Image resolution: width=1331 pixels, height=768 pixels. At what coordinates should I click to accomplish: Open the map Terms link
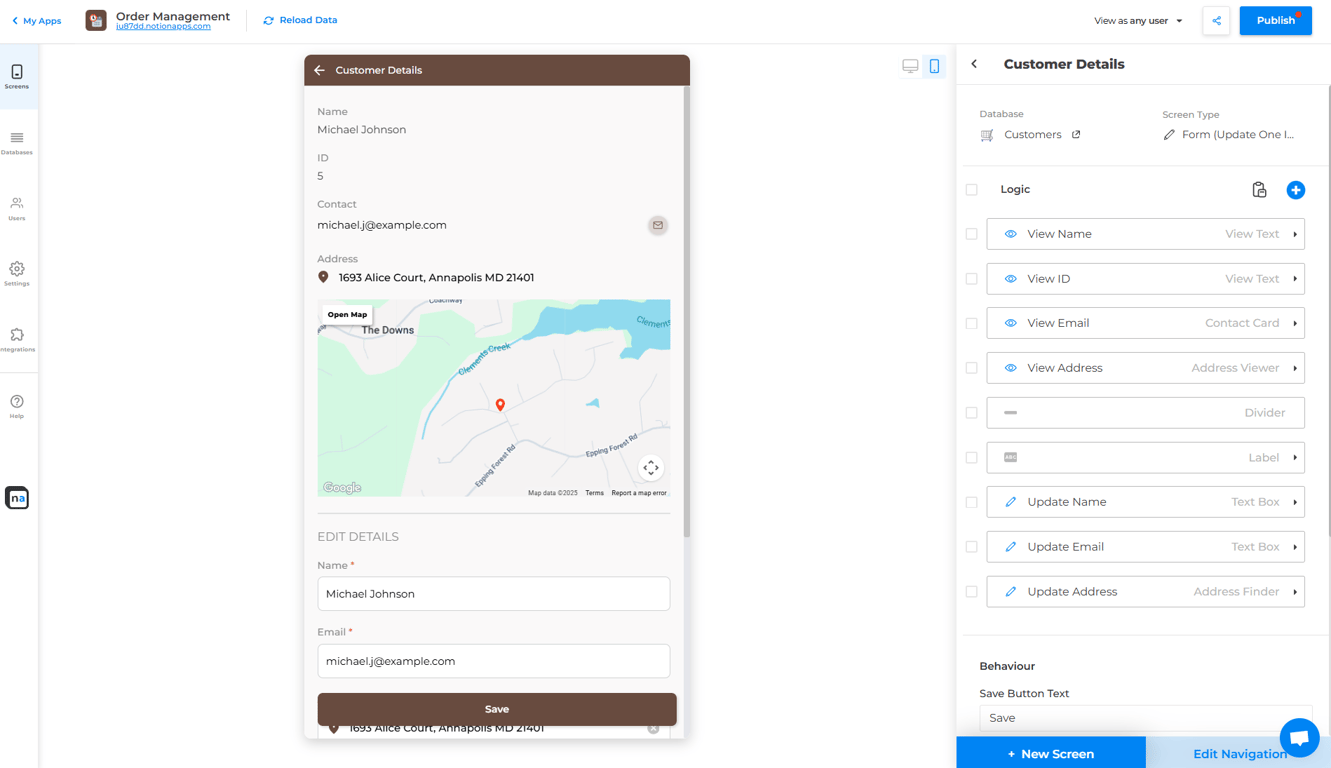pos(594,493)
